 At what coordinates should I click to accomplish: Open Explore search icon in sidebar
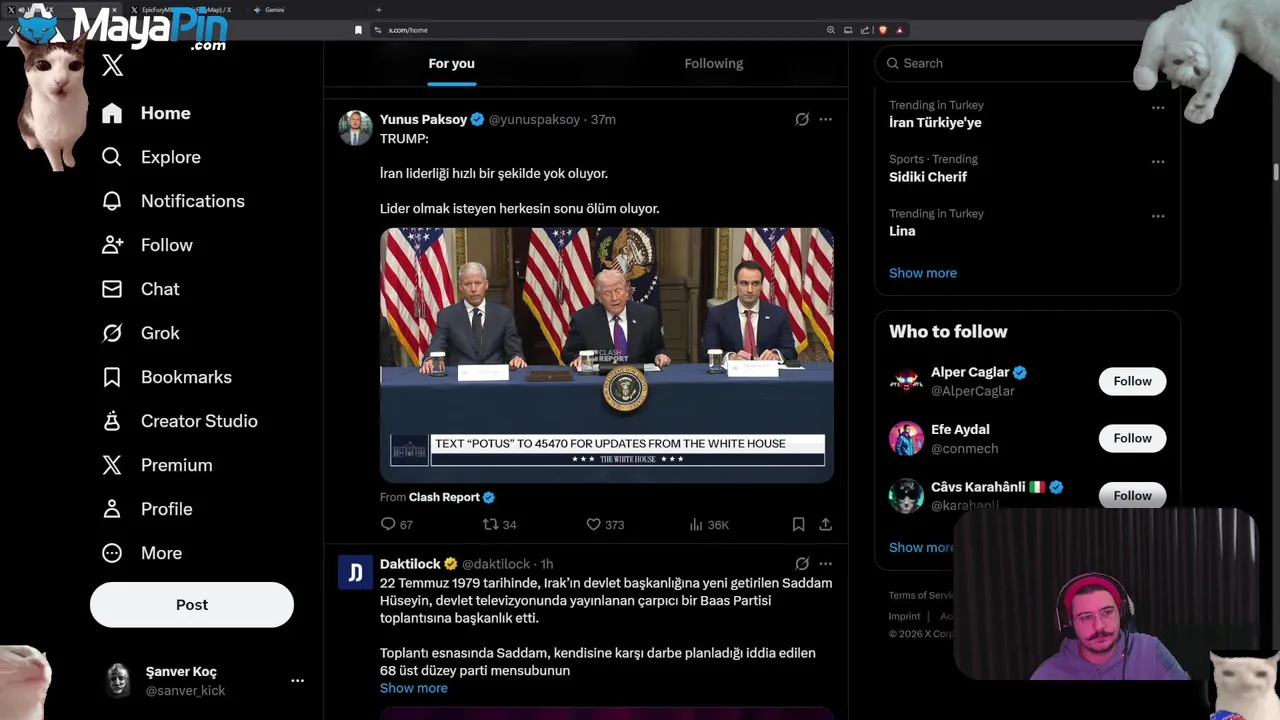point(112,157)
